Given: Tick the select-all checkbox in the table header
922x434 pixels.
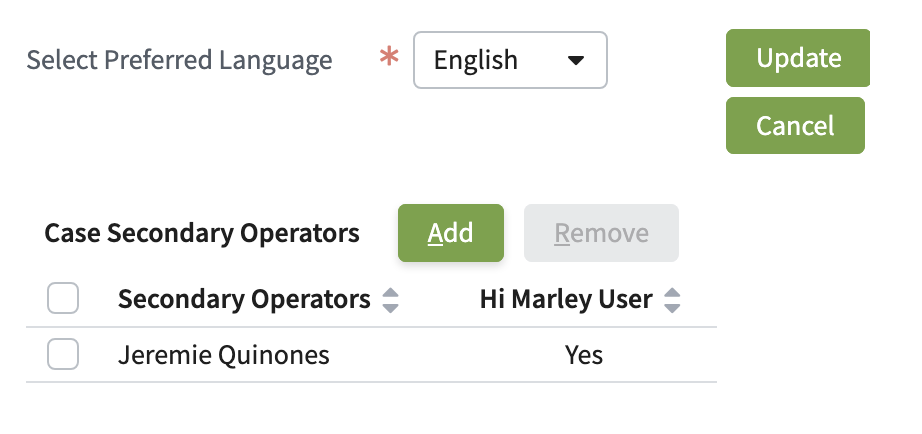Looking at the screenshot, I should tap(63, 299).
